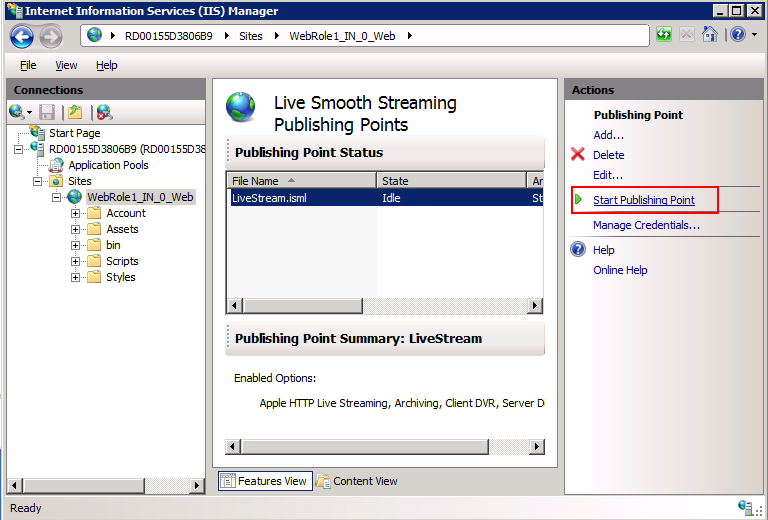Select the LiveStream.isml row

tap(386, 198)
